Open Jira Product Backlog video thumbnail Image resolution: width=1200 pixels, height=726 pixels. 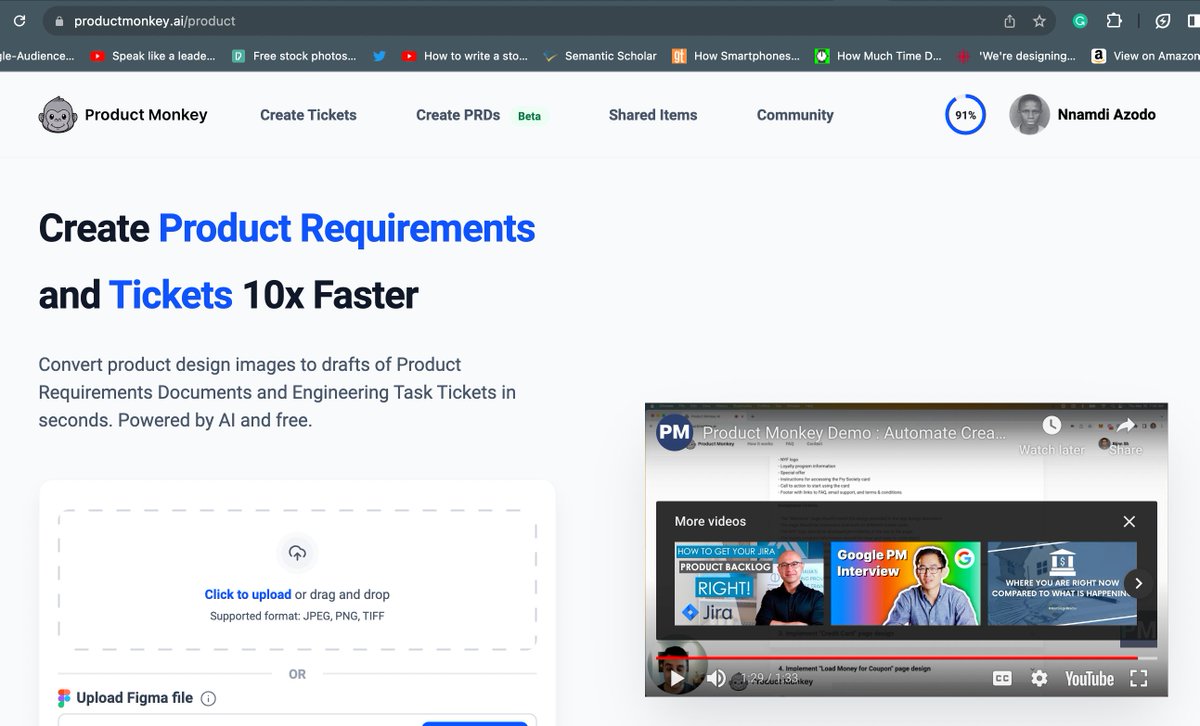pos(749,583)
